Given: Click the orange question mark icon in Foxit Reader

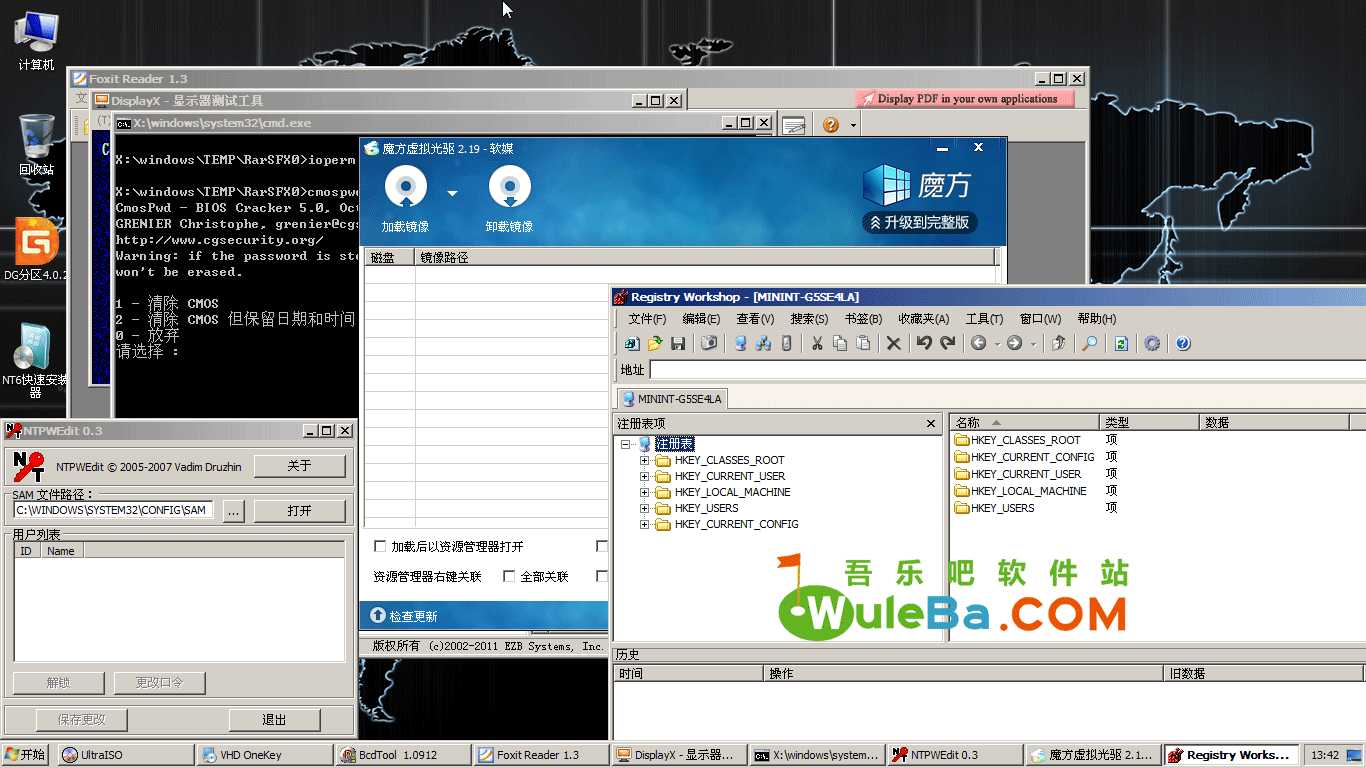Looking at the screenshot, I should tap(831, 125).
